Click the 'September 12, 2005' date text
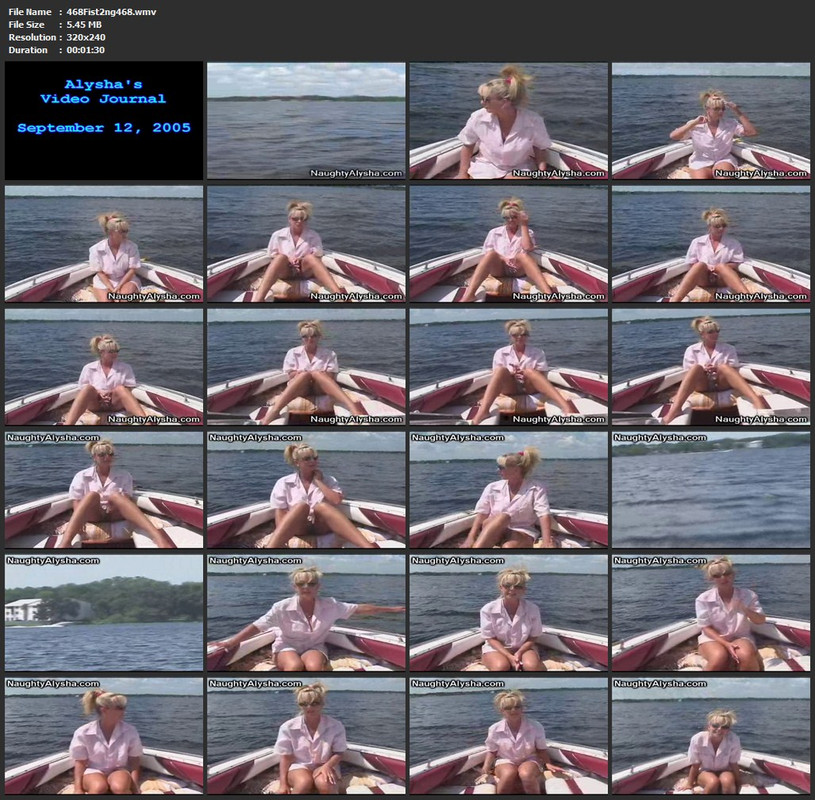Screen dimensions: 815x800 pyautogui.click(x=104, y=128)
